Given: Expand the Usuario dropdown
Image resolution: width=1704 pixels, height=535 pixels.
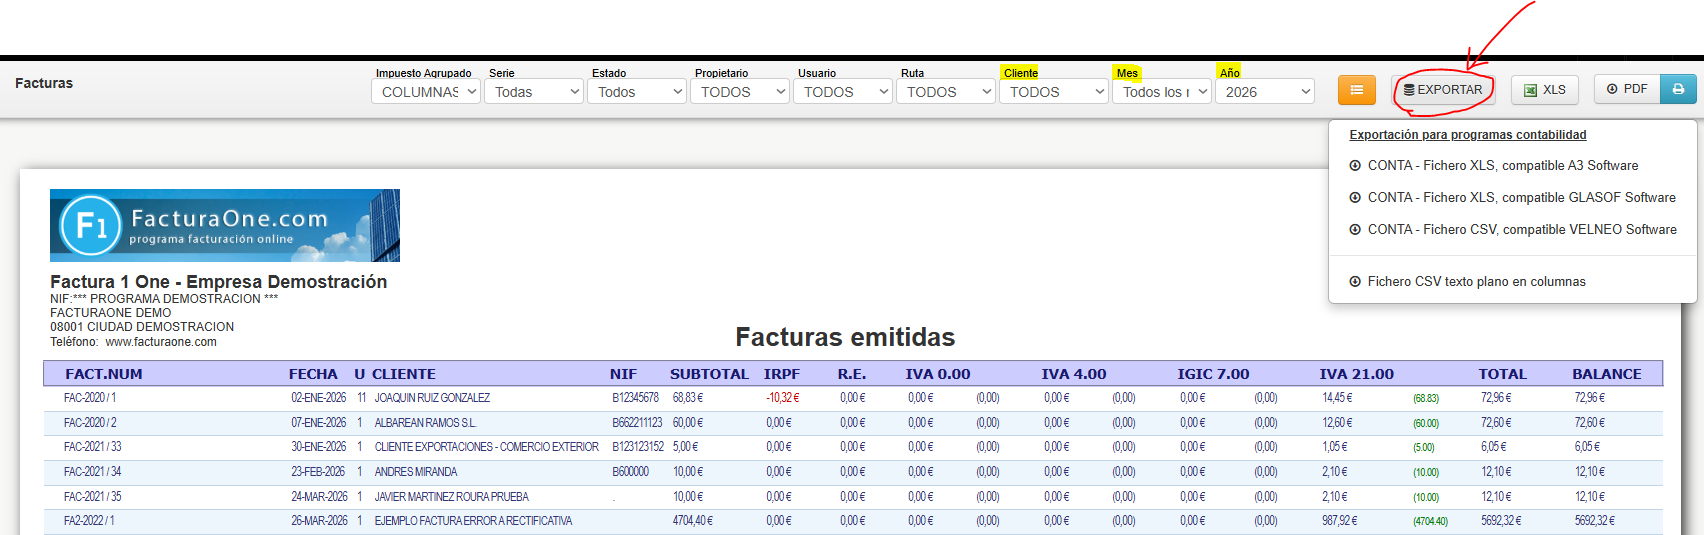Looking at the screenshot, I should click(845, 91).
